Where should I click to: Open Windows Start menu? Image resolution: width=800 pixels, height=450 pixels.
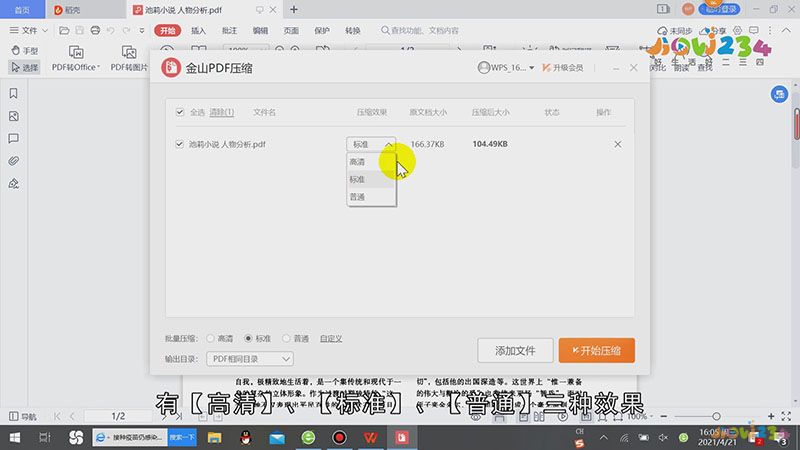click(15, 437)
